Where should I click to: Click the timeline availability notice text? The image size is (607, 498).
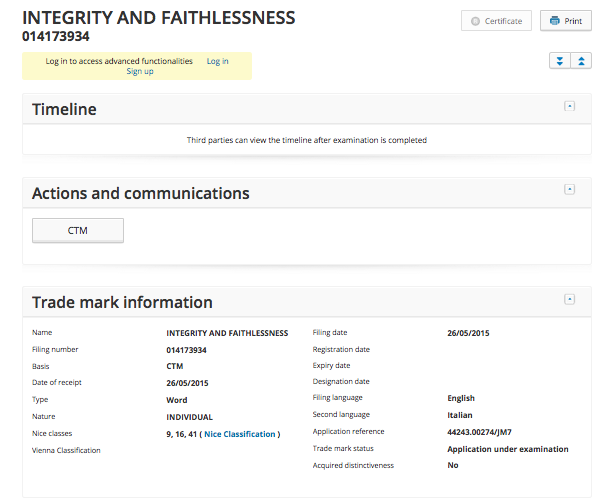[x=306, y=140]
